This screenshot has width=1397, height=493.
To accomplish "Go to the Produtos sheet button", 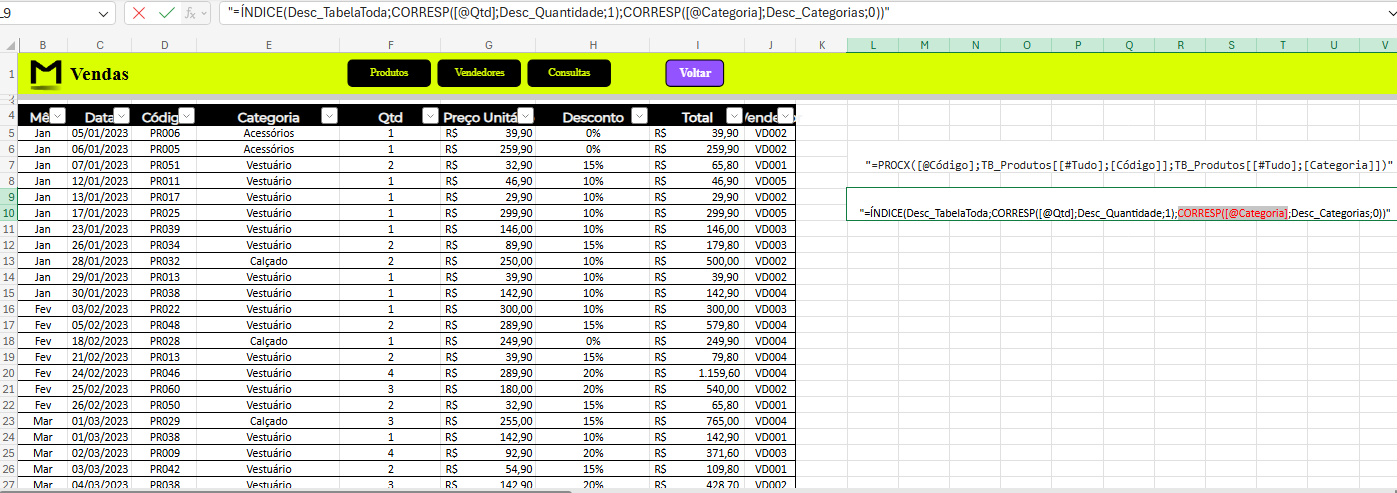I will click(389, 73).
